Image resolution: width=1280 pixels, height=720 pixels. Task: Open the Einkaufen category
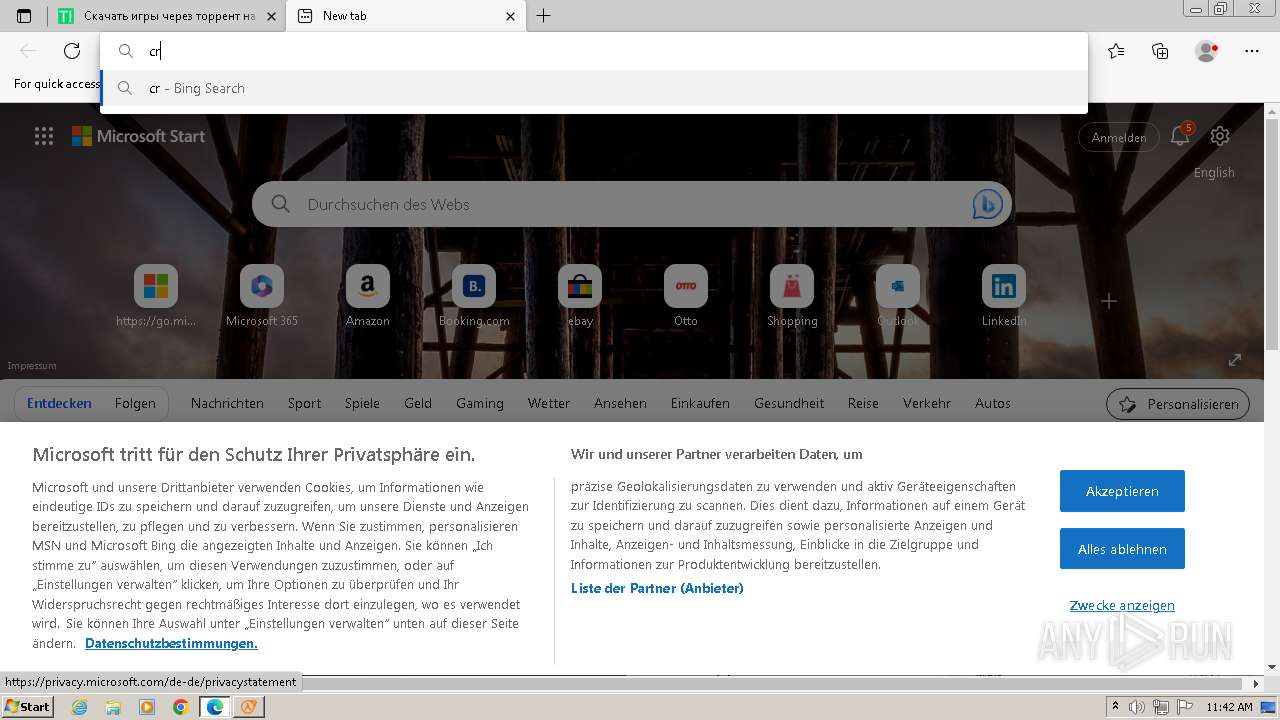(700, 403)
